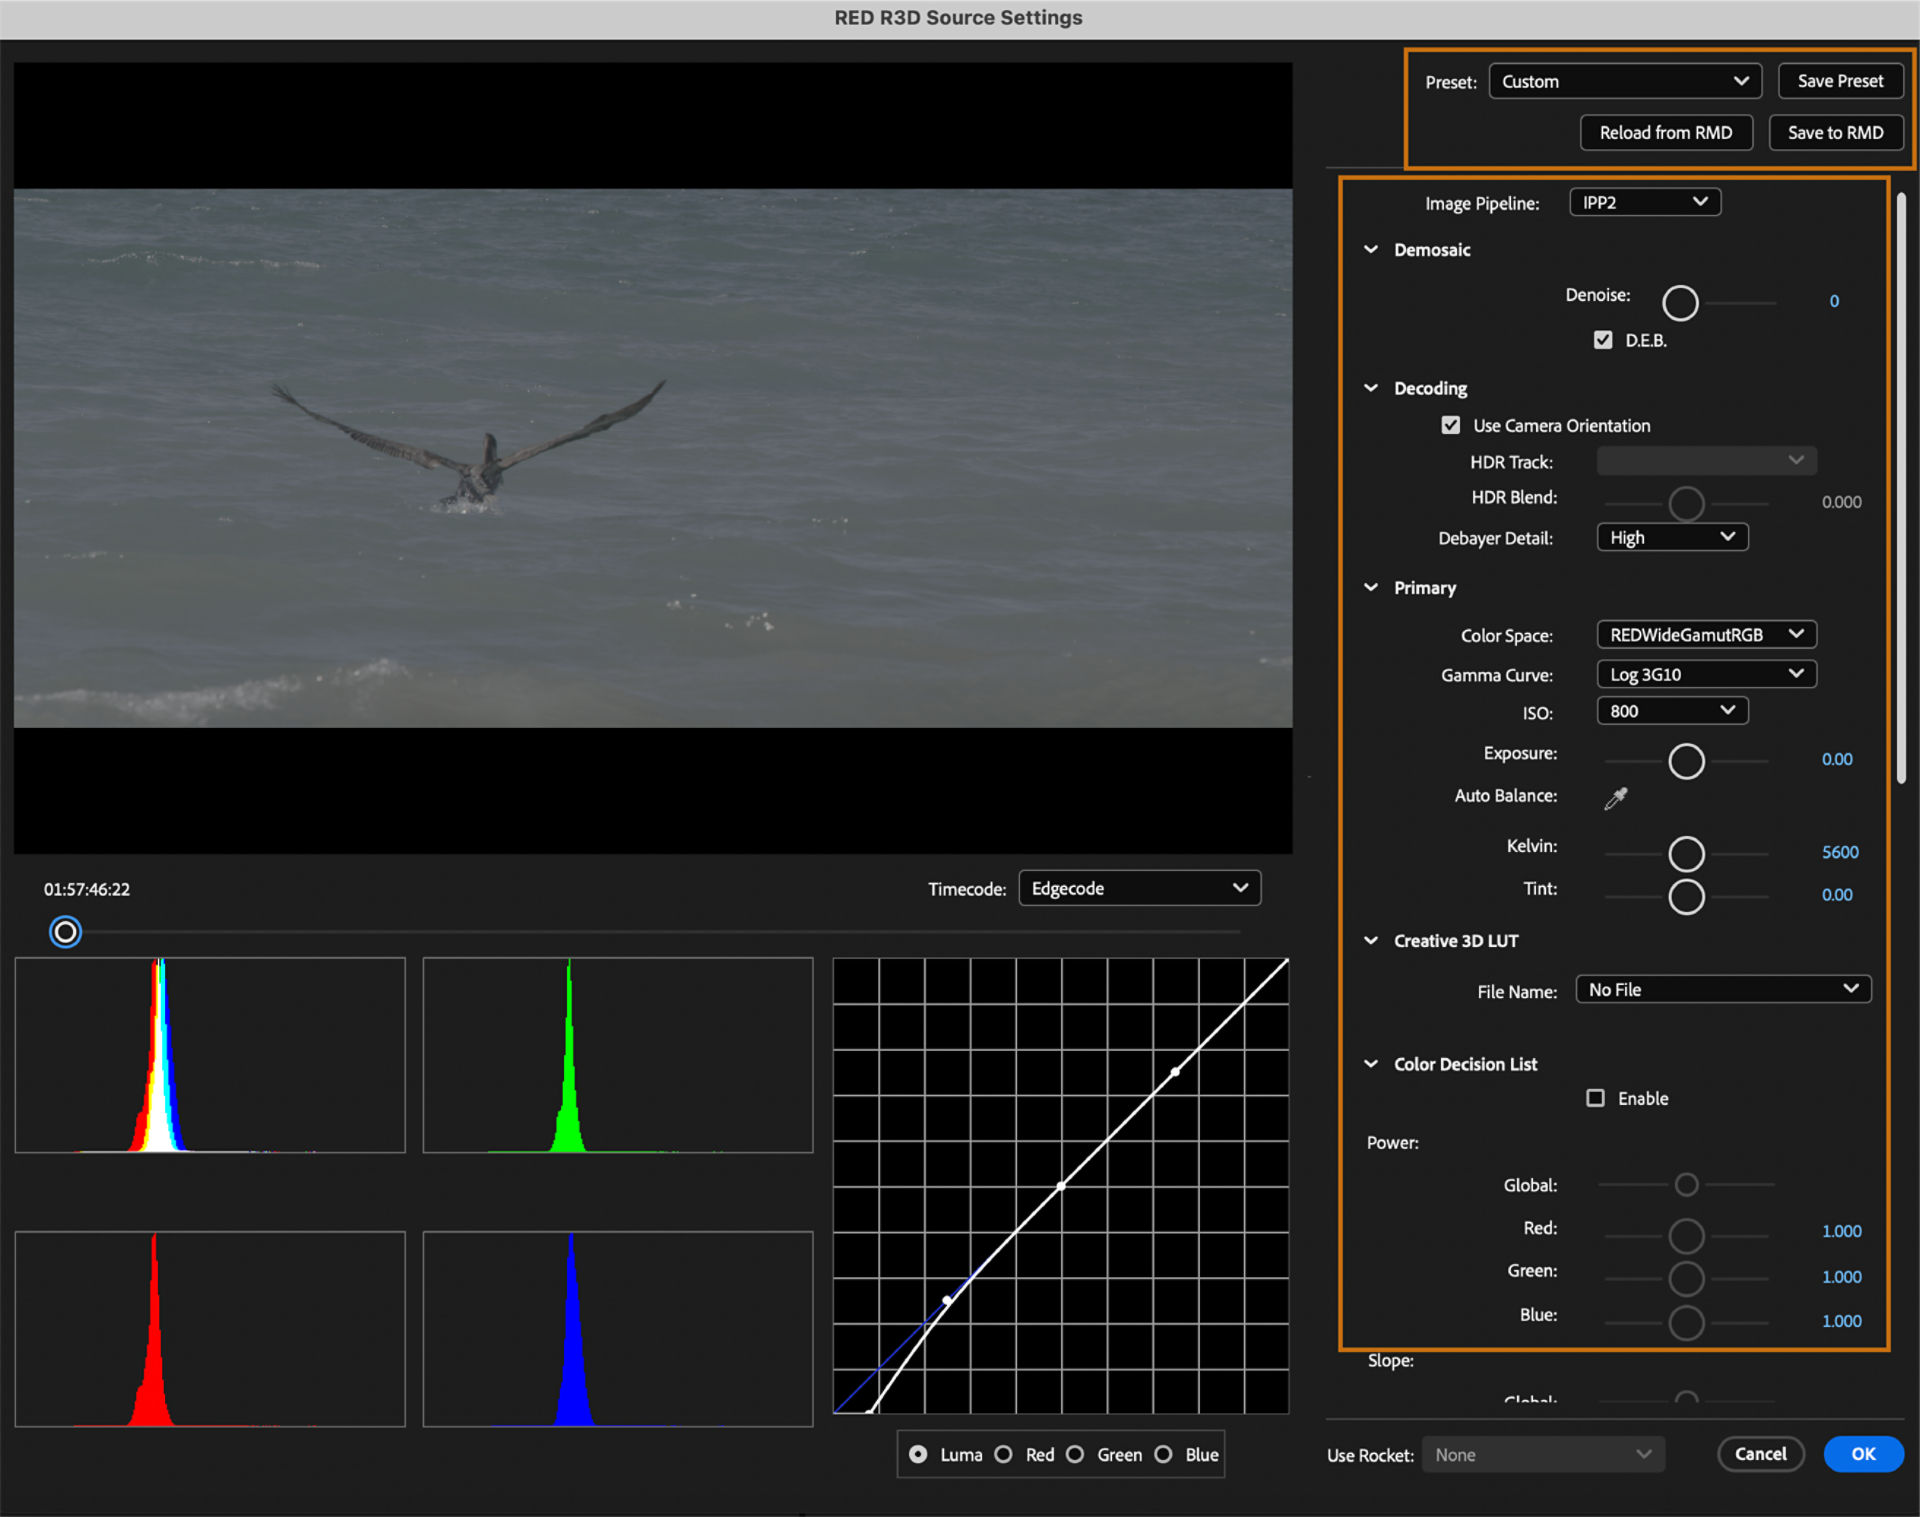Collapse the Color Decision List section

point(1371,1064)
